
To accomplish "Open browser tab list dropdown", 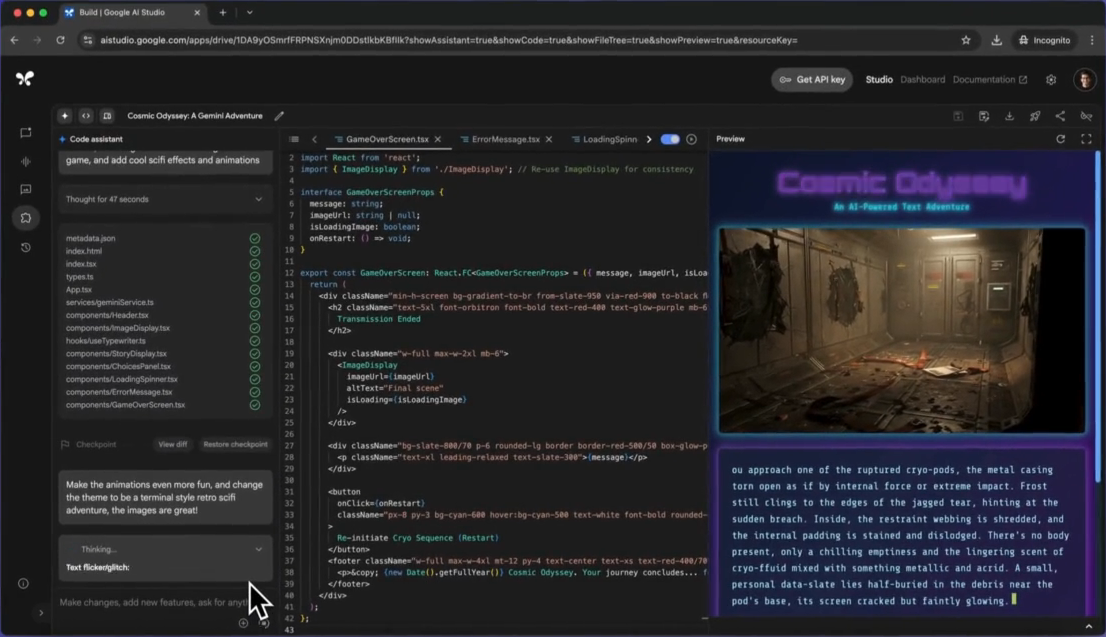I will [x=249, y=12].
